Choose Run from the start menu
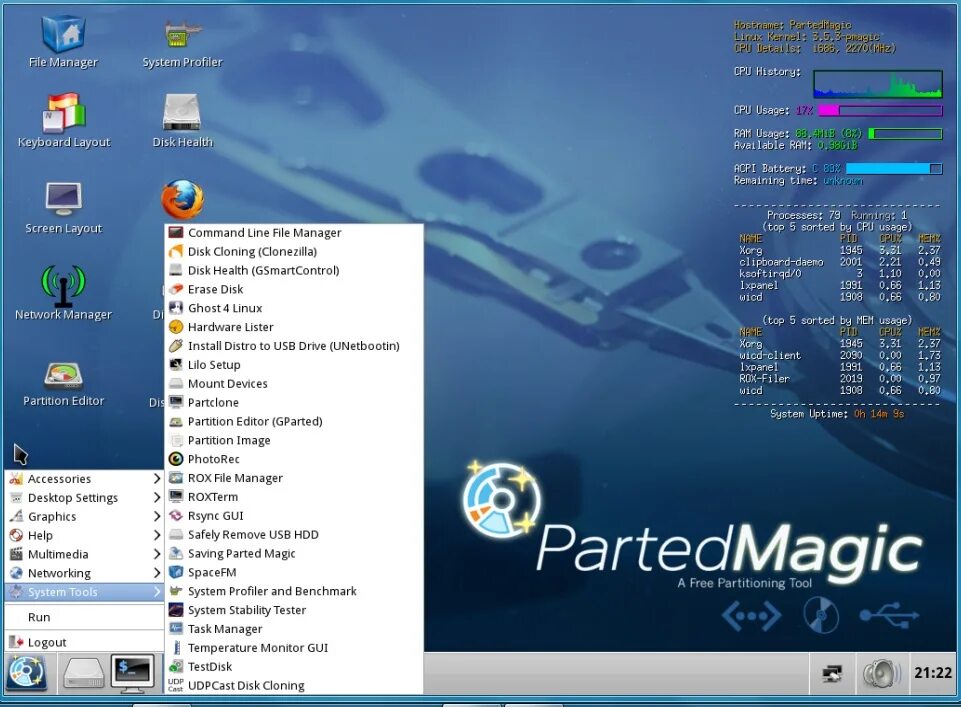Viewport: 961px width, 707px height. coord(85,617)
